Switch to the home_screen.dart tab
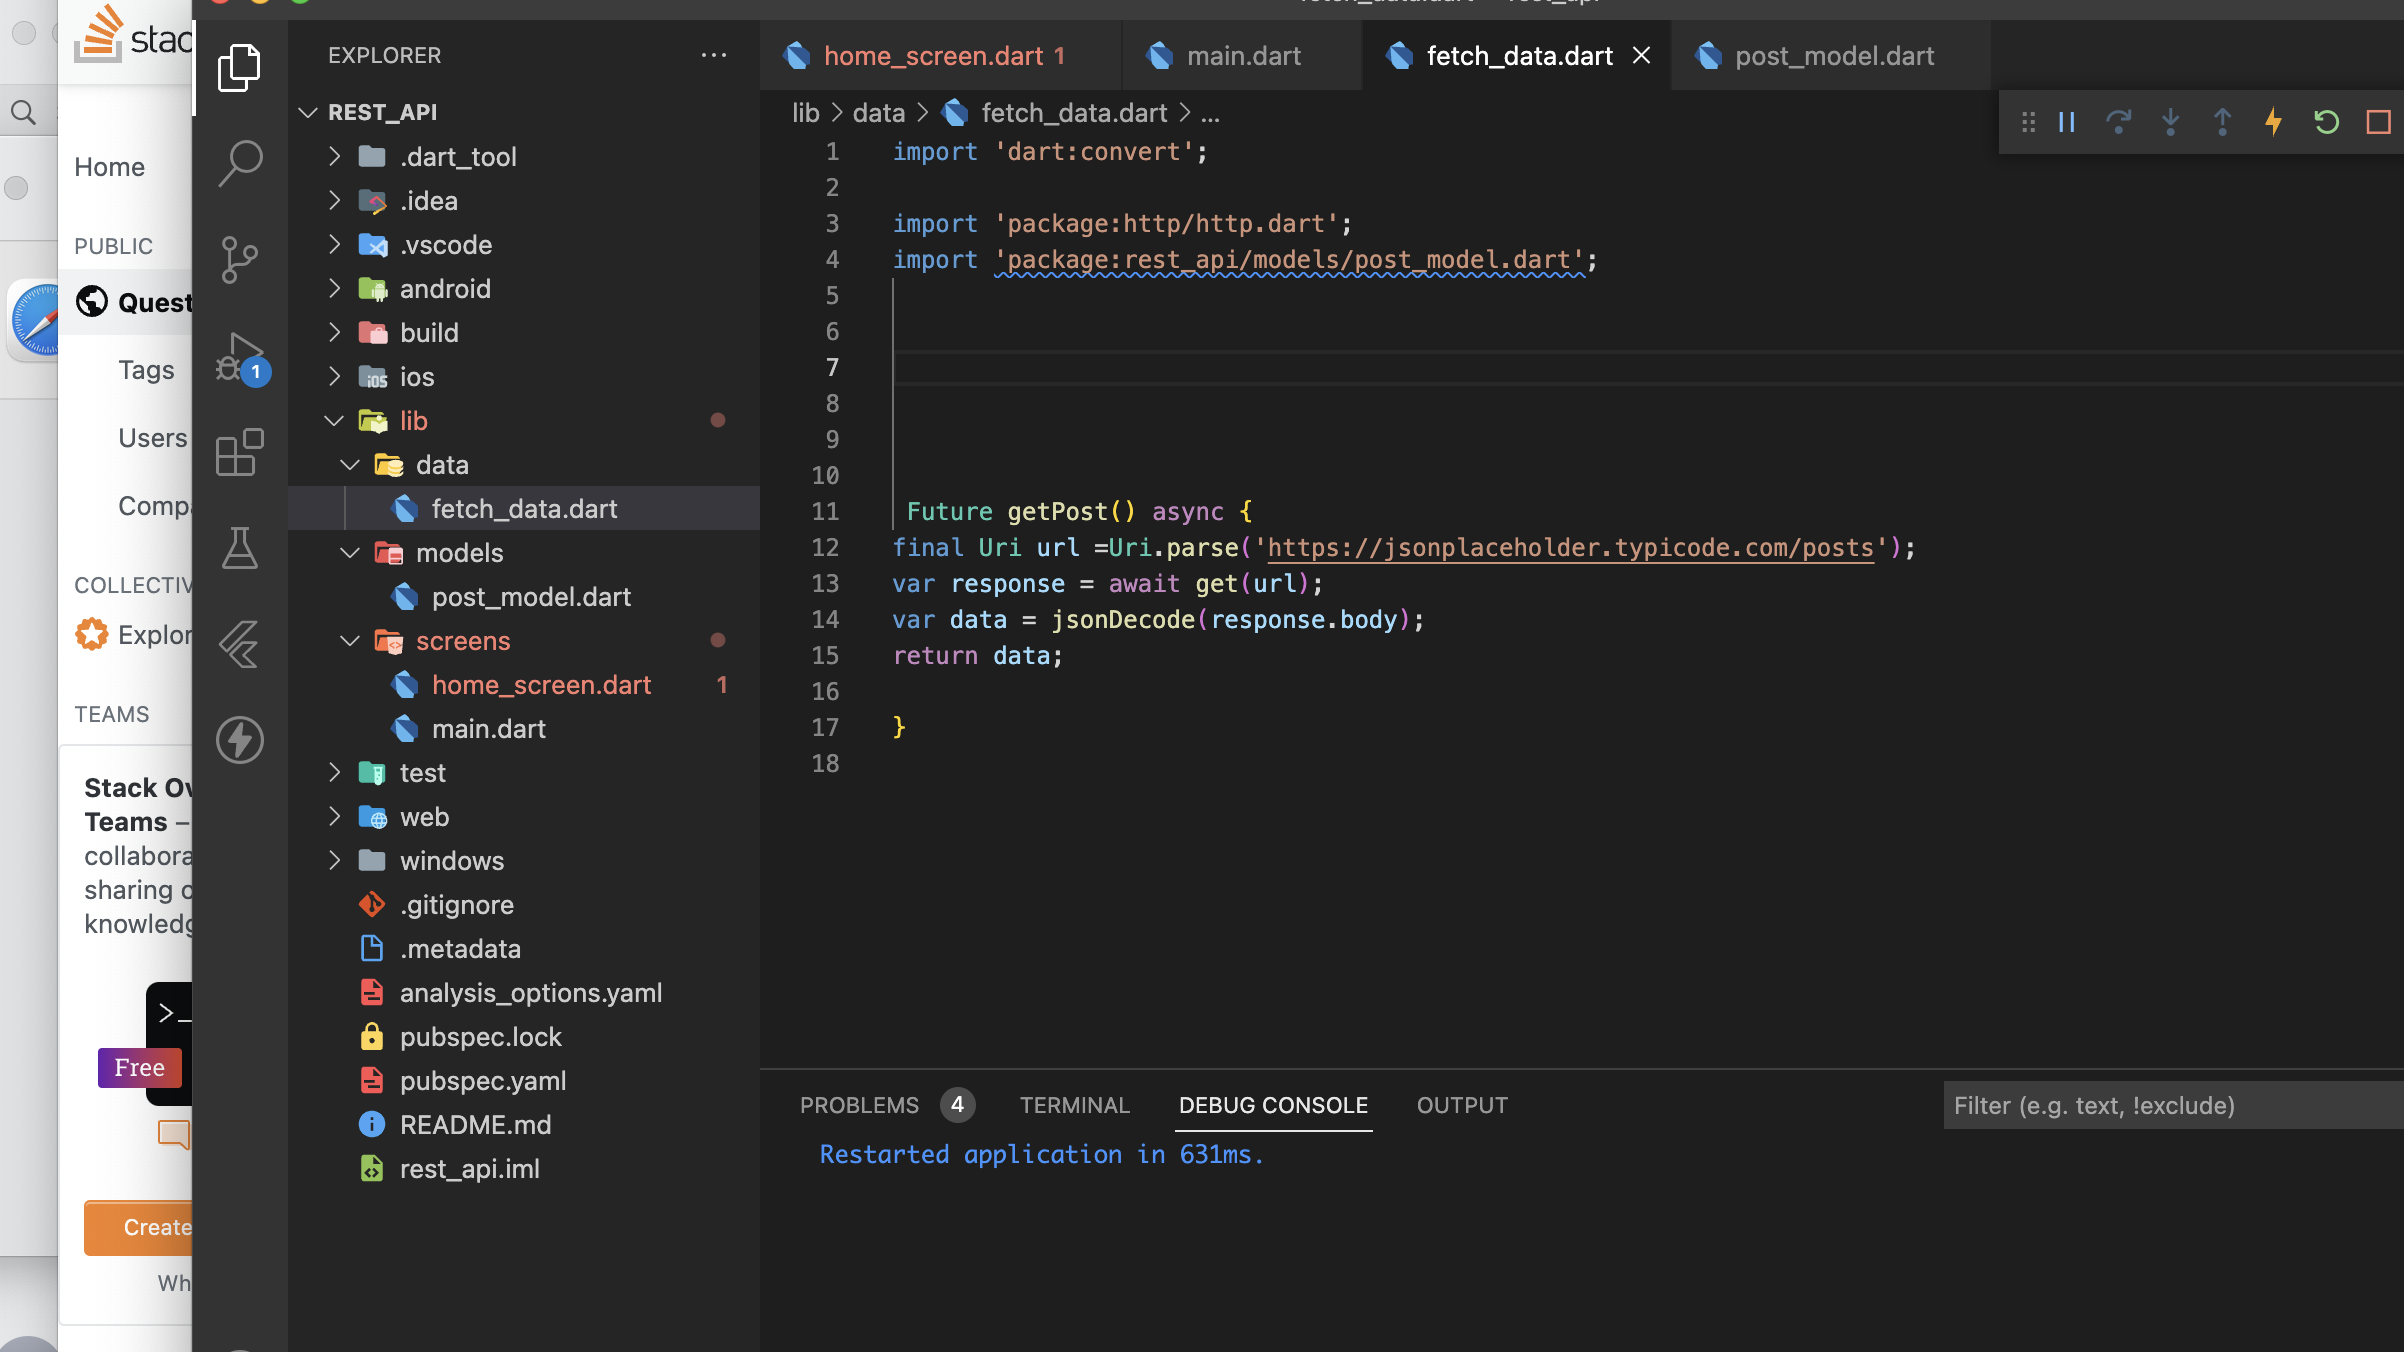The image size is (2404, 1352). [x=940, y=56]
